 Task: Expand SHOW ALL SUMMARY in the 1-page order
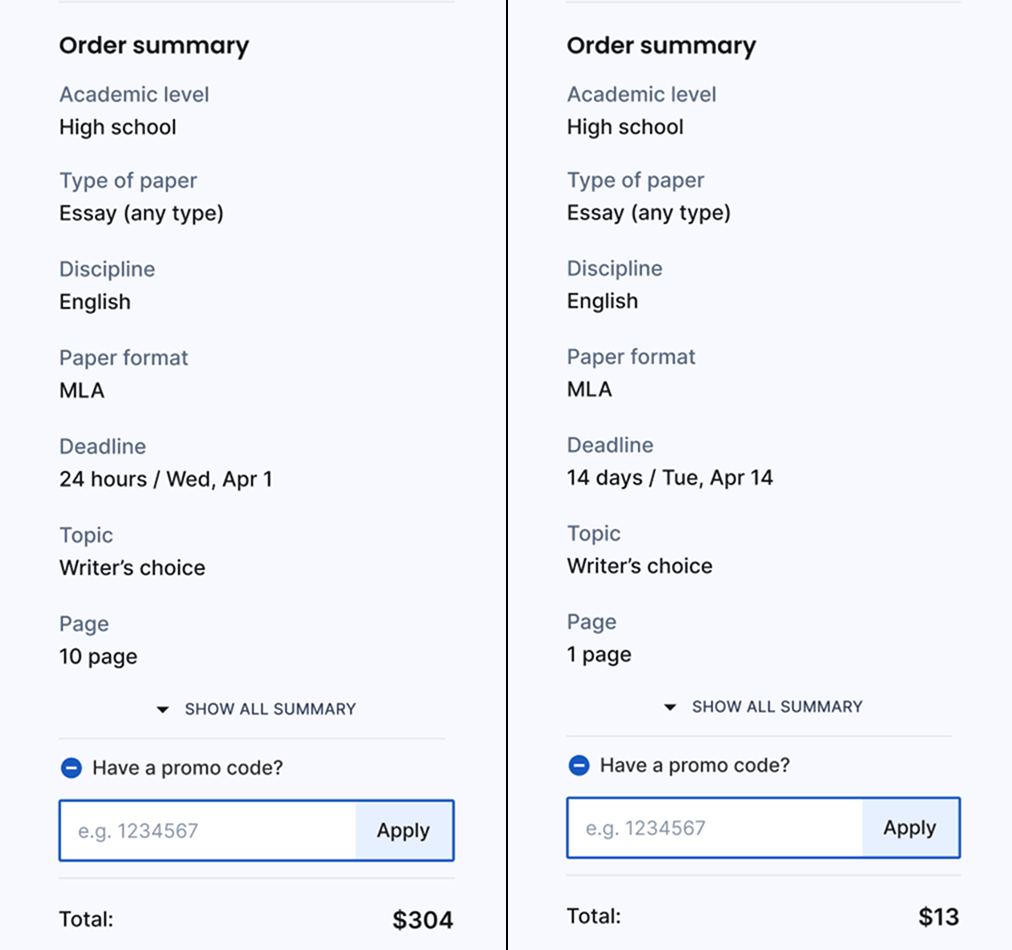(764, 706)
